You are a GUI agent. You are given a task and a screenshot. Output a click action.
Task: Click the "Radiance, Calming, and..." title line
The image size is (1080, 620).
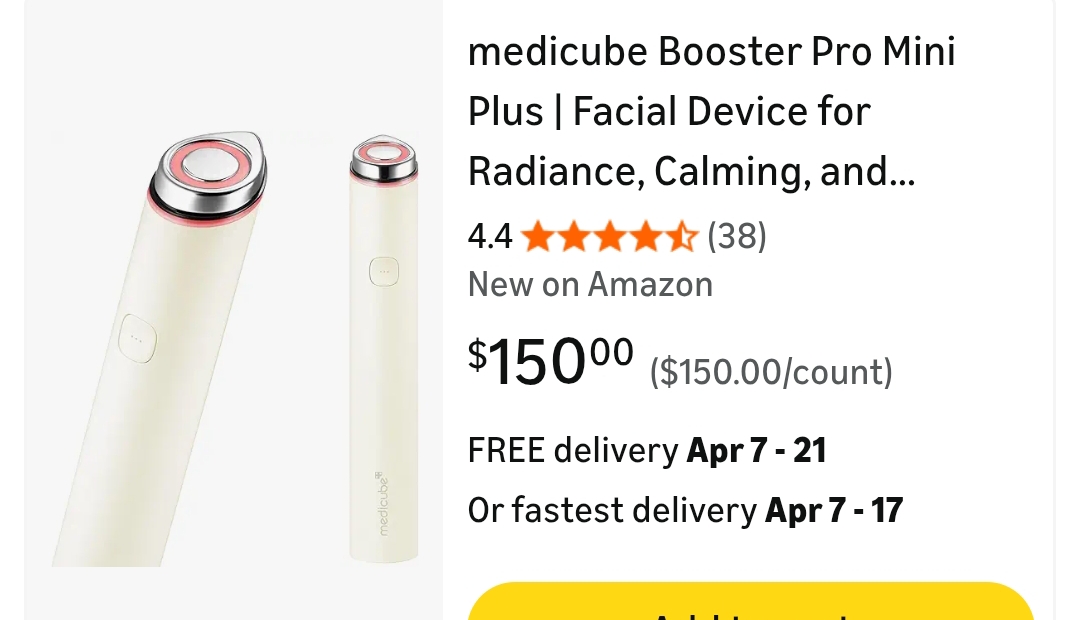pyautogui.click(x=691, y=172)
